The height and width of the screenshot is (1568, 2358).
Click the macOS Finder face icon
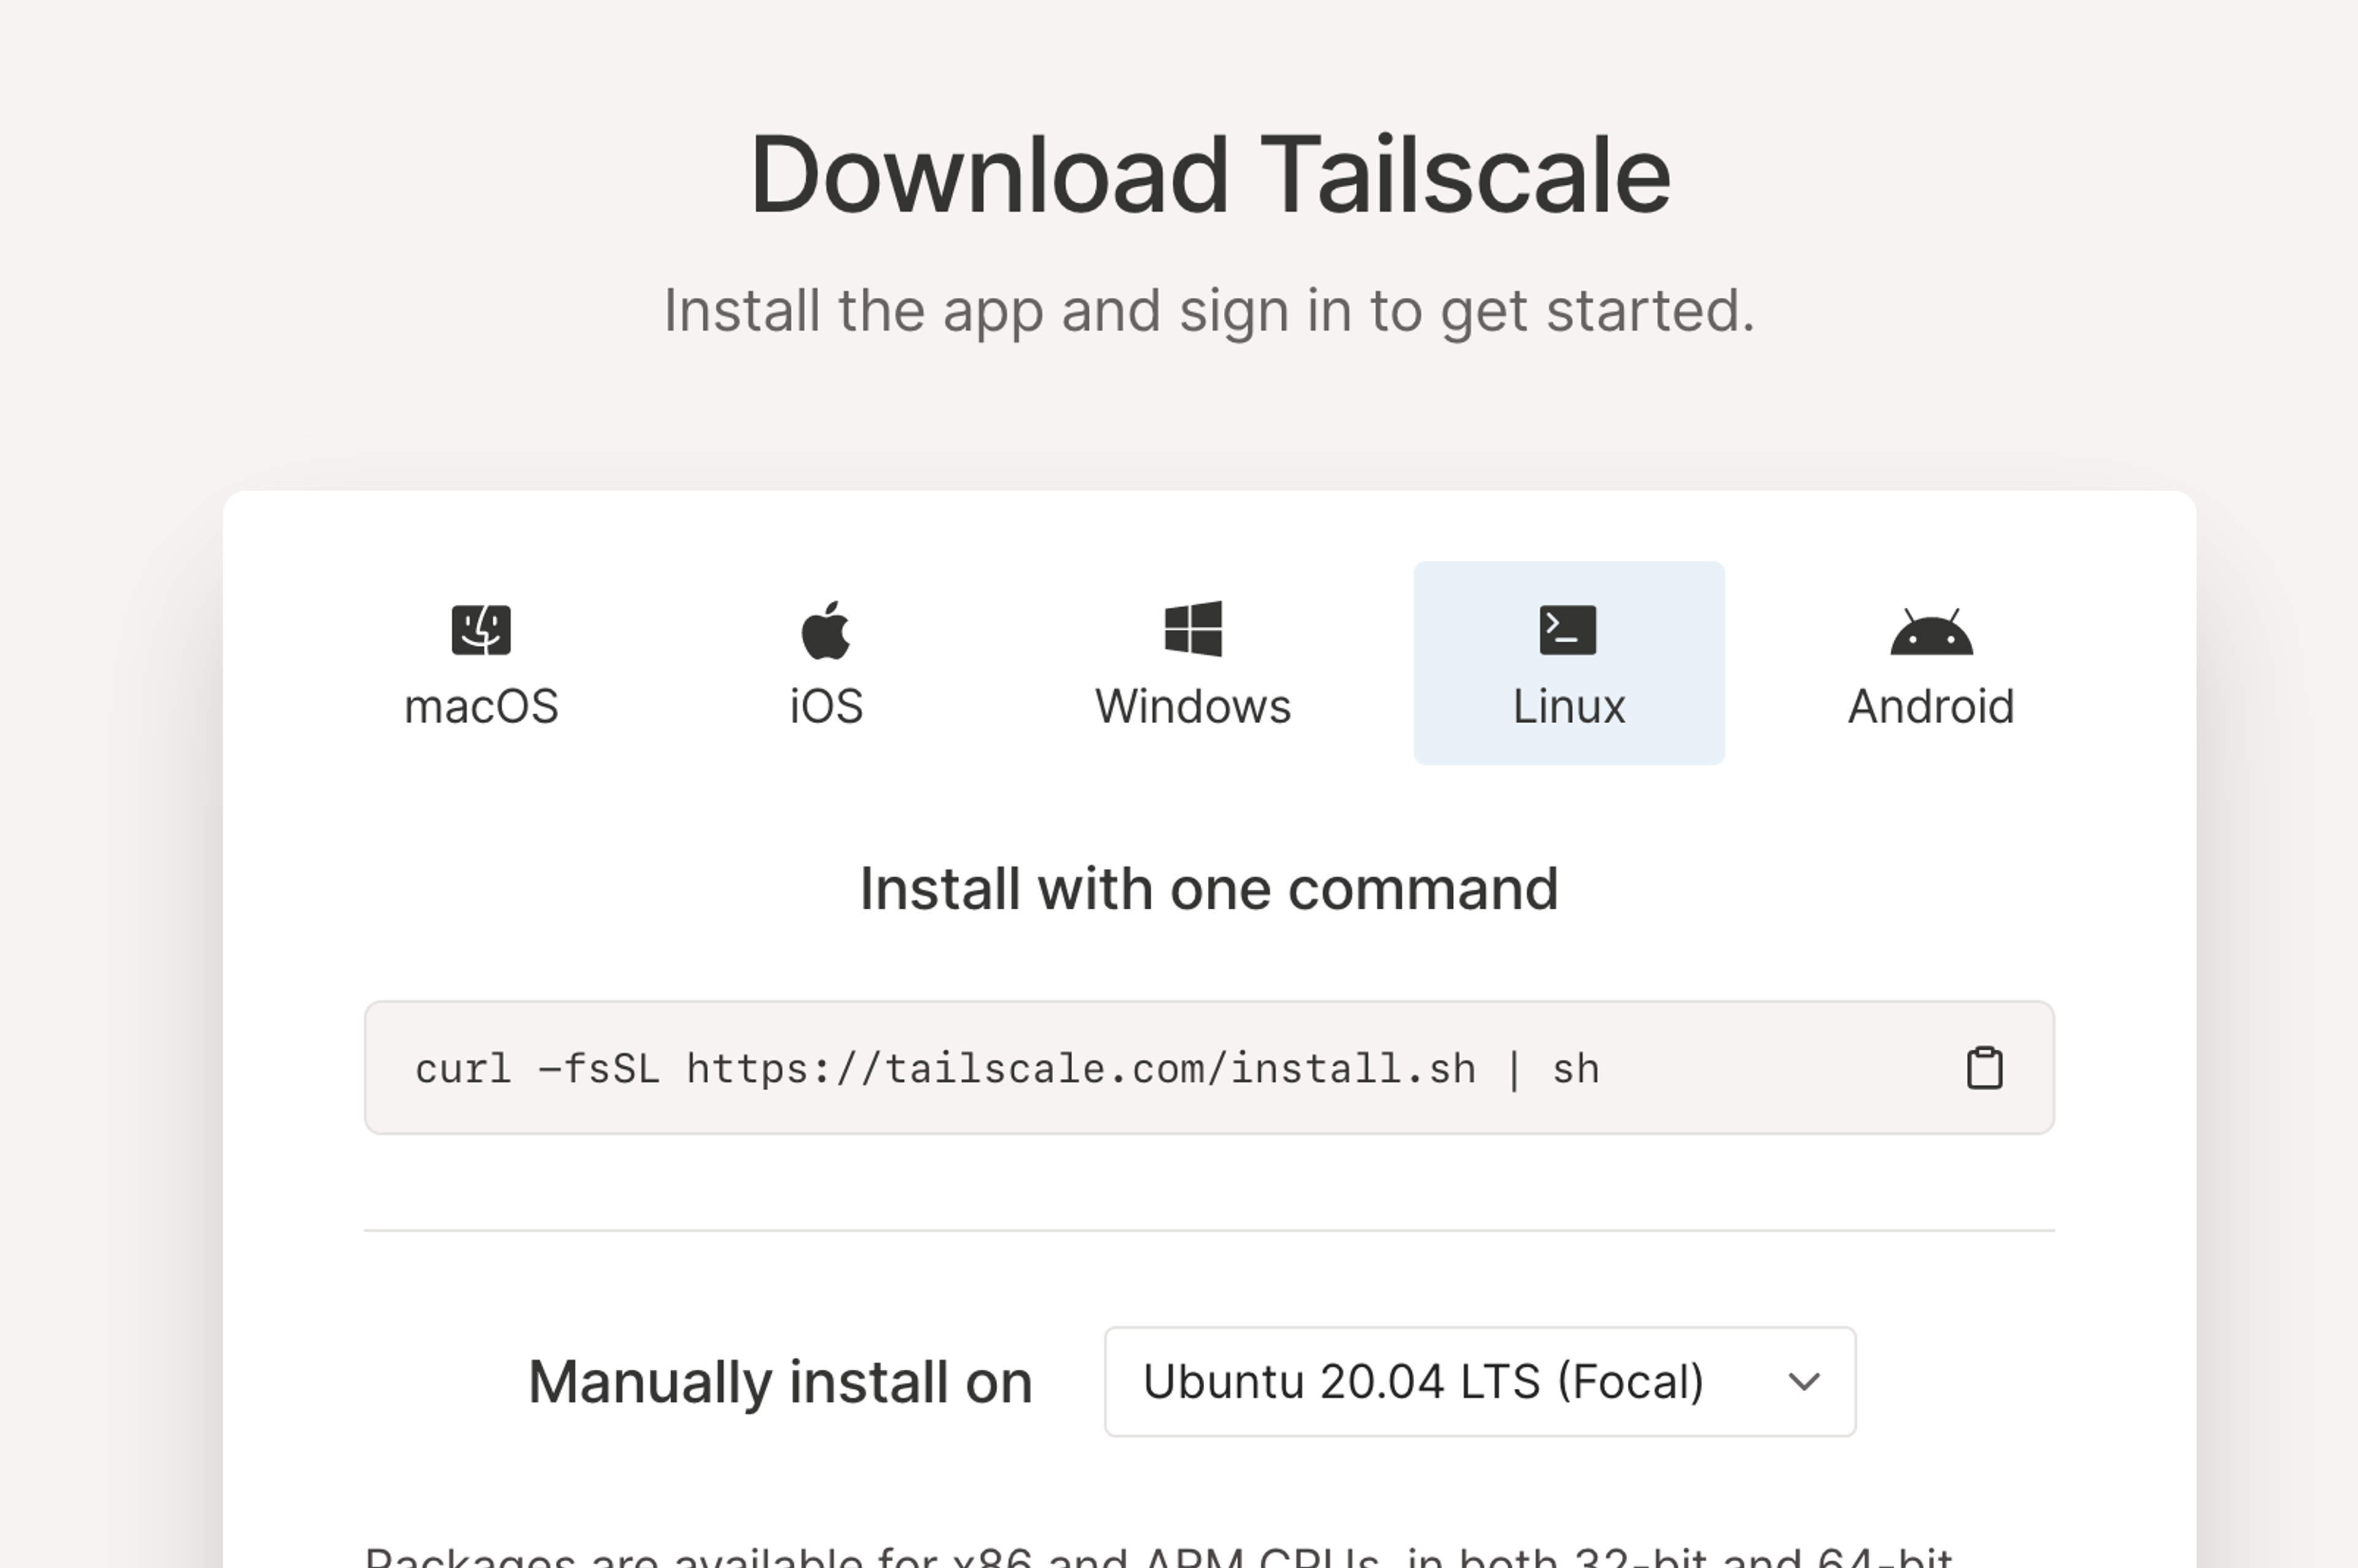481,630
